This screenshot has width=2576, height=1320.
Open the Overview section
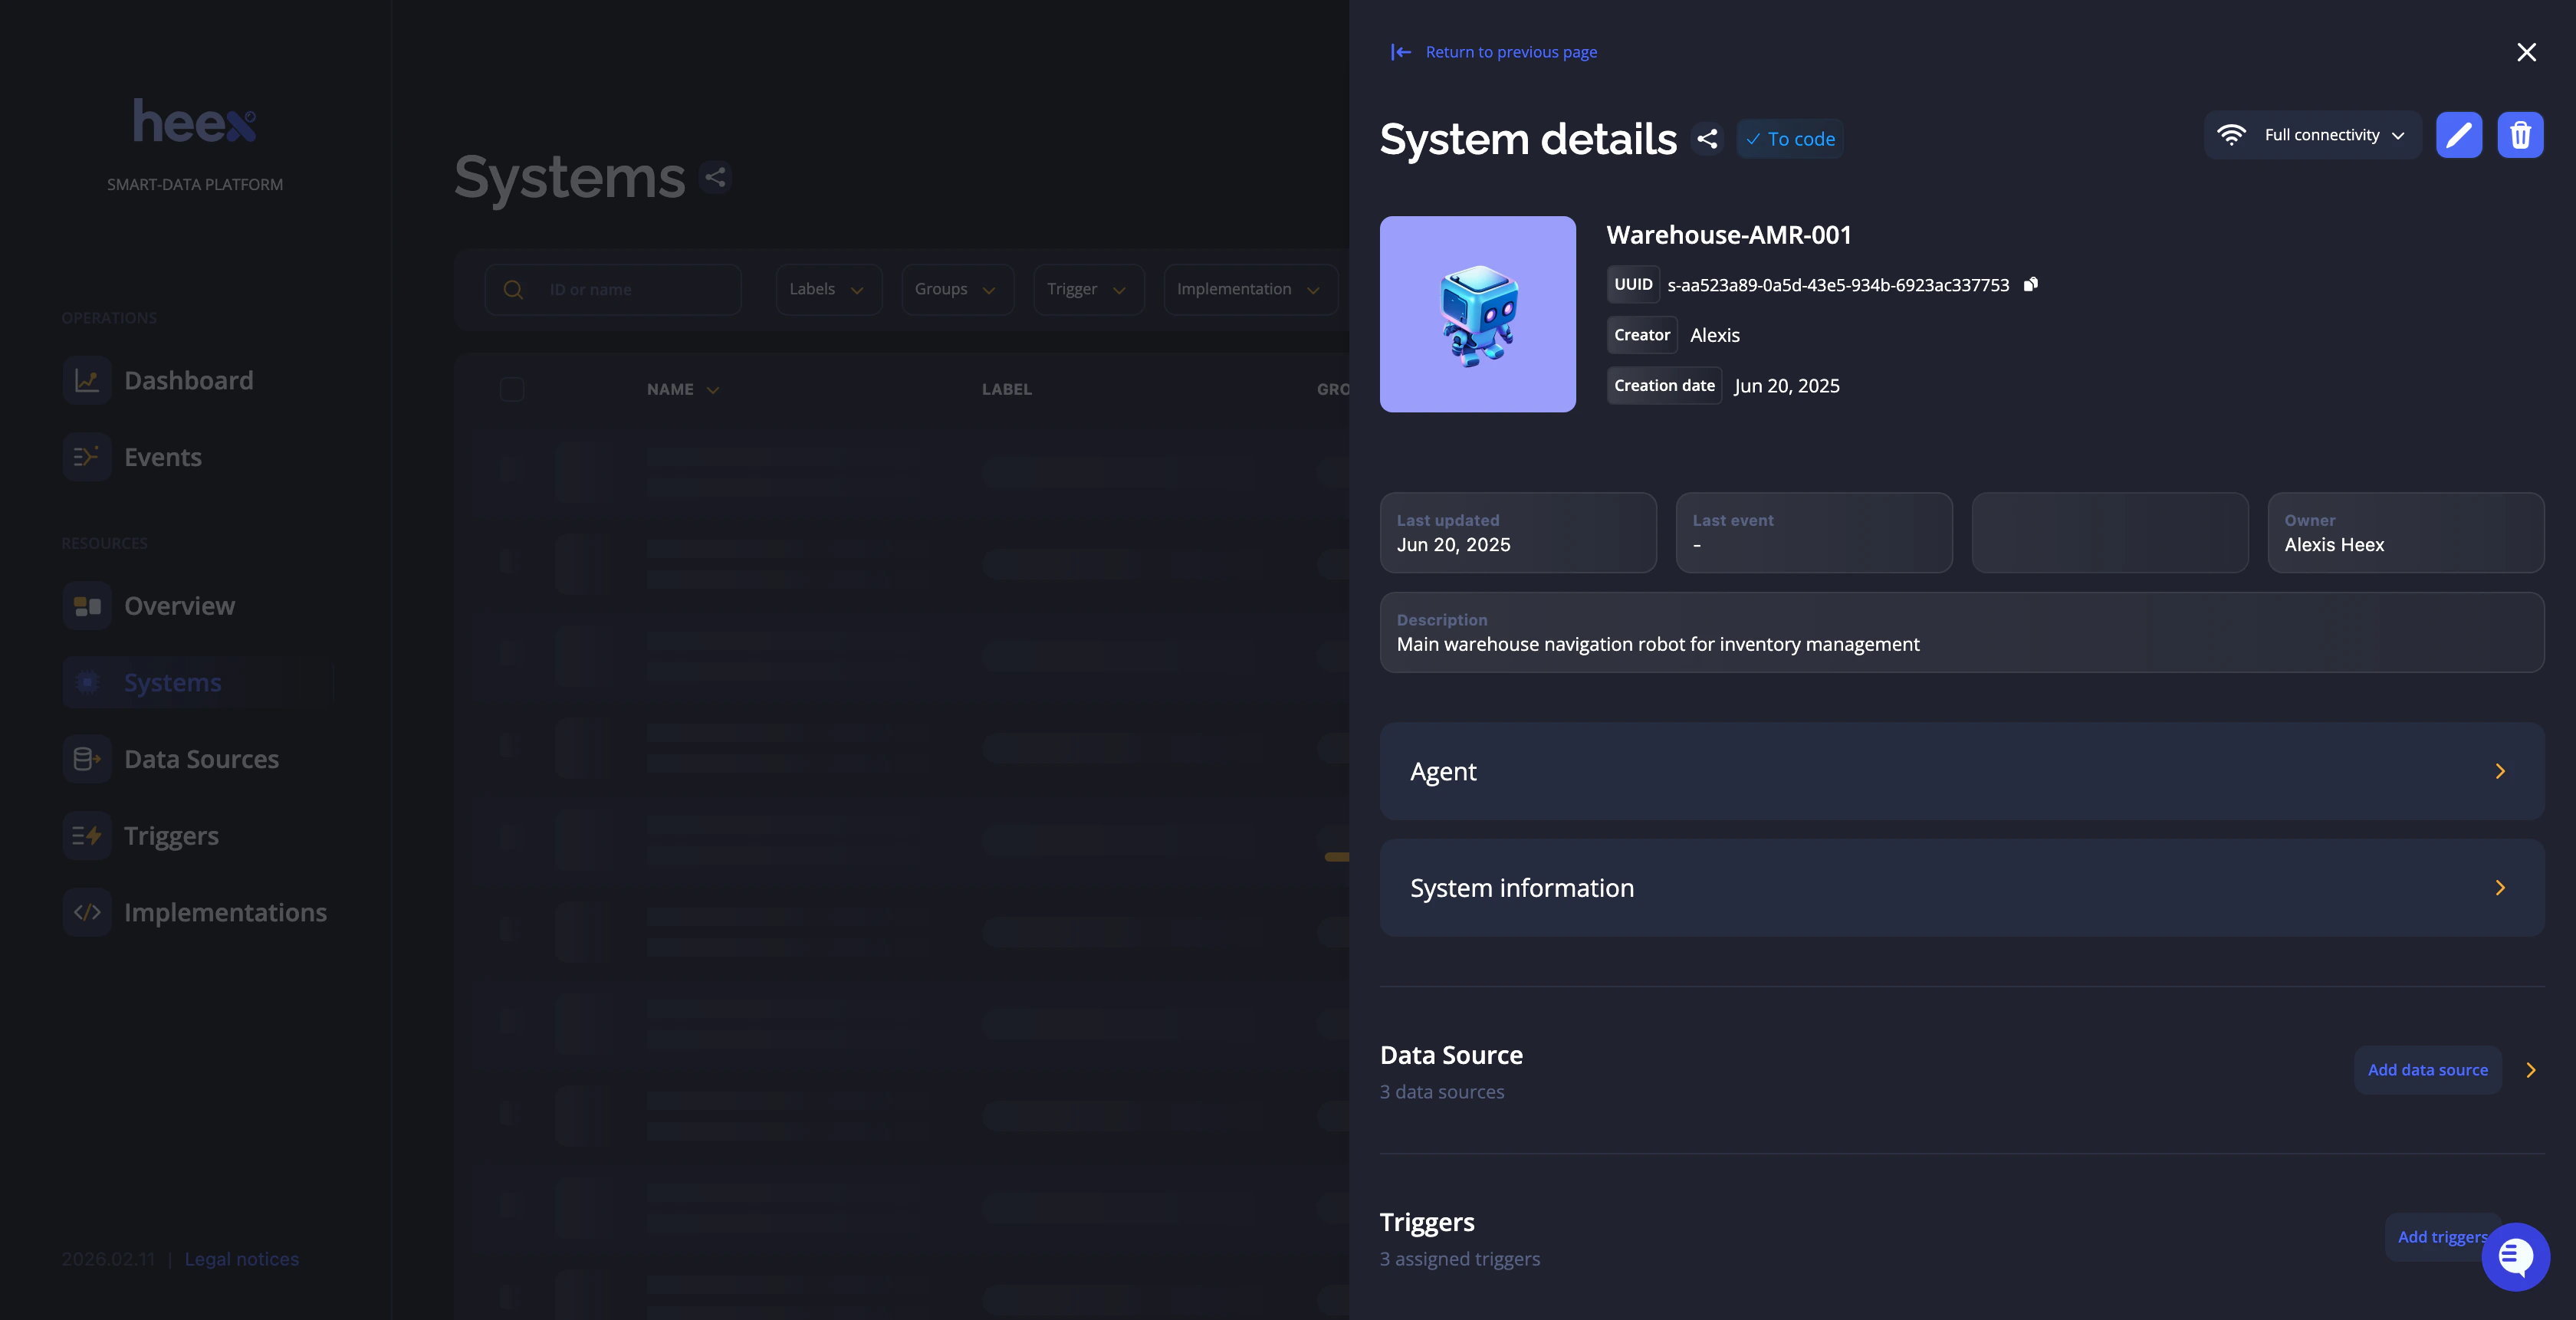click(x=179, y=605)
